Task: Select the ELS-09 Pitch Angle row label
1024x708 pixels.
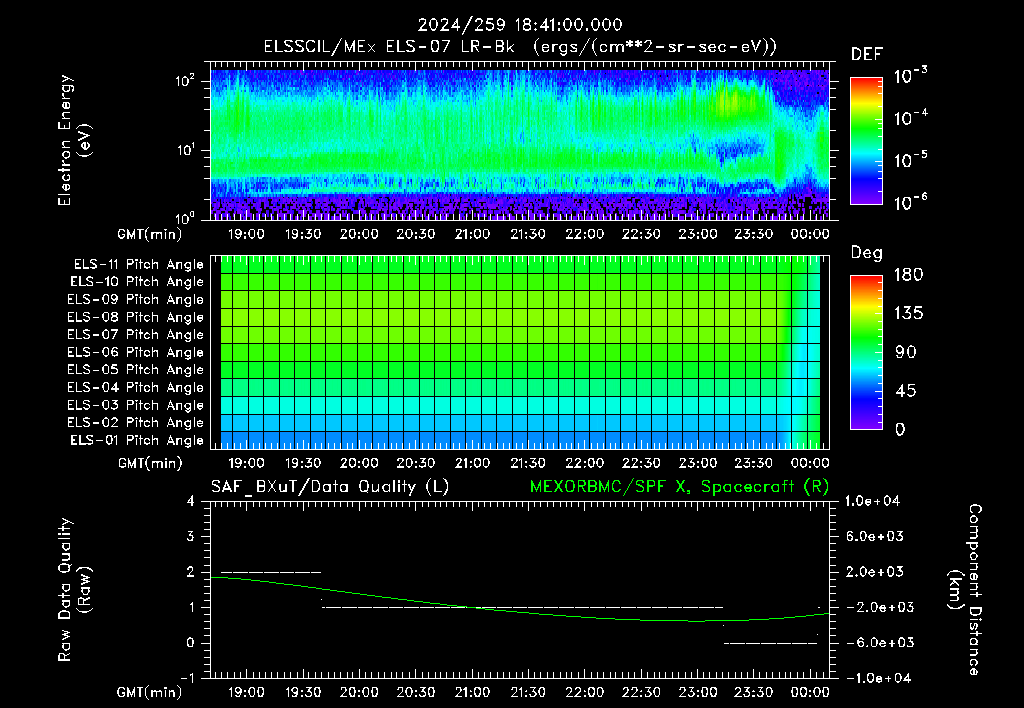Action: point(136,300)
